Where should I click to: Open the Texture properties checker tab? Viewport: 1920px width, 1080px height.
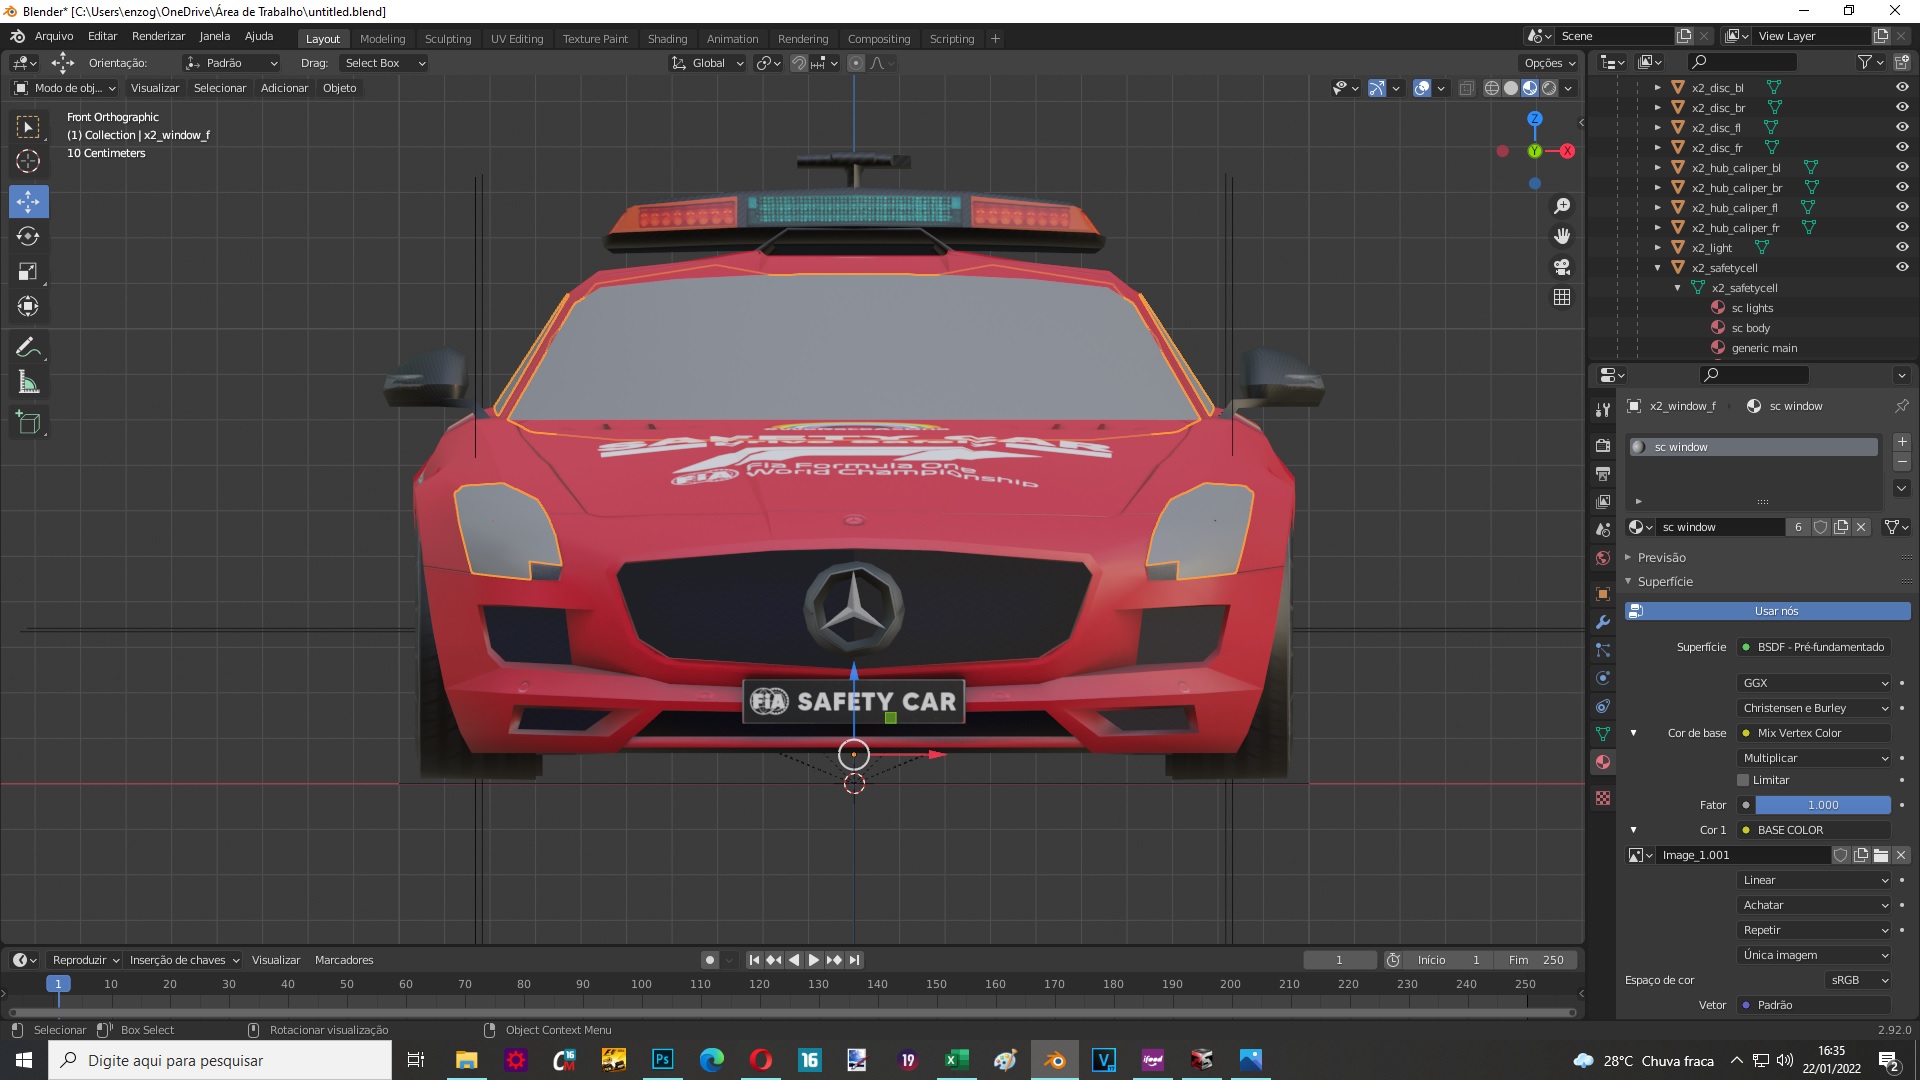coord(1603,798)
